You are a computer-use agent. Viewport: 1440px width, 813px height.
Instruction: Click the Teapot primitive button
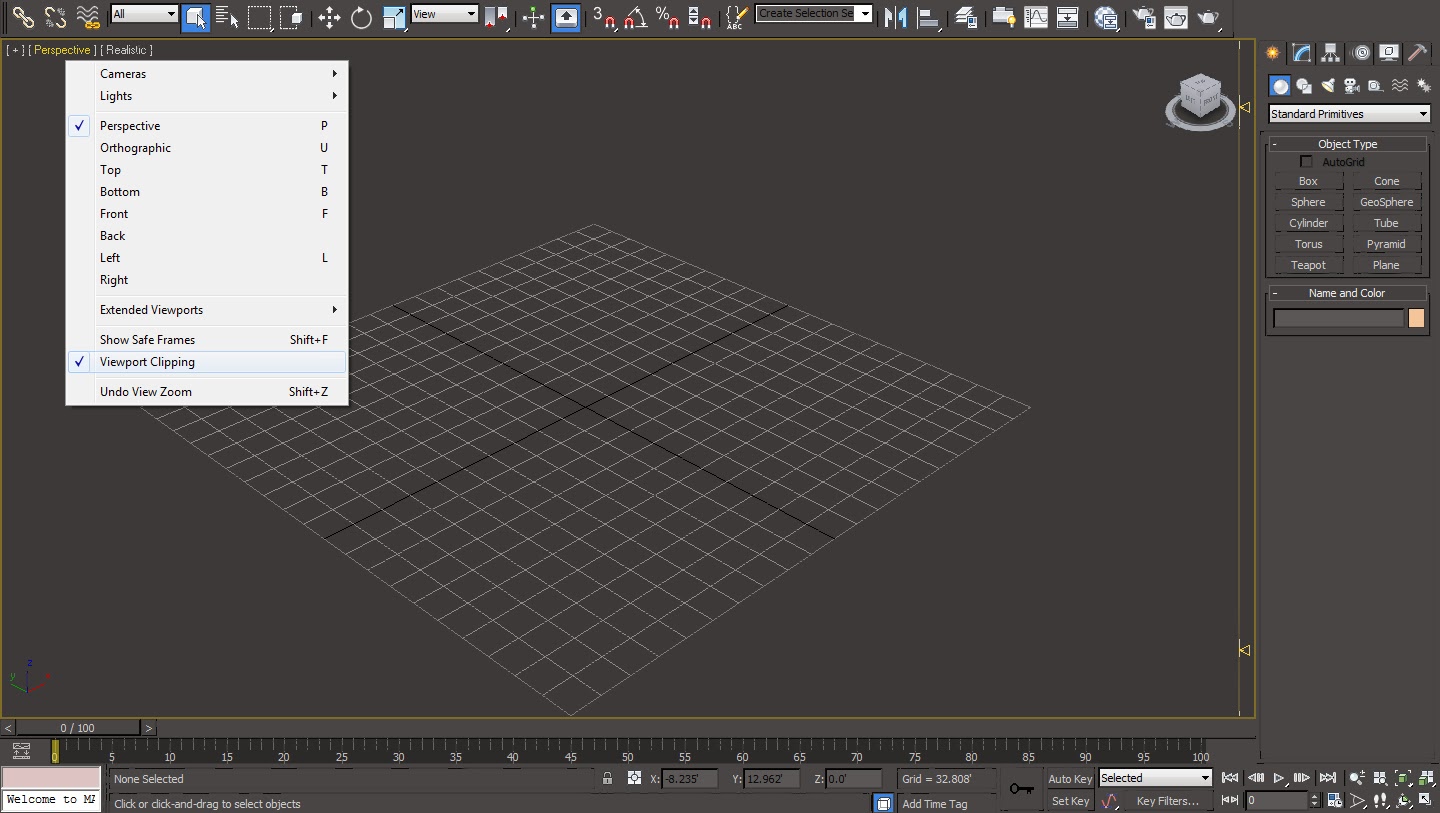[1308, 265]
